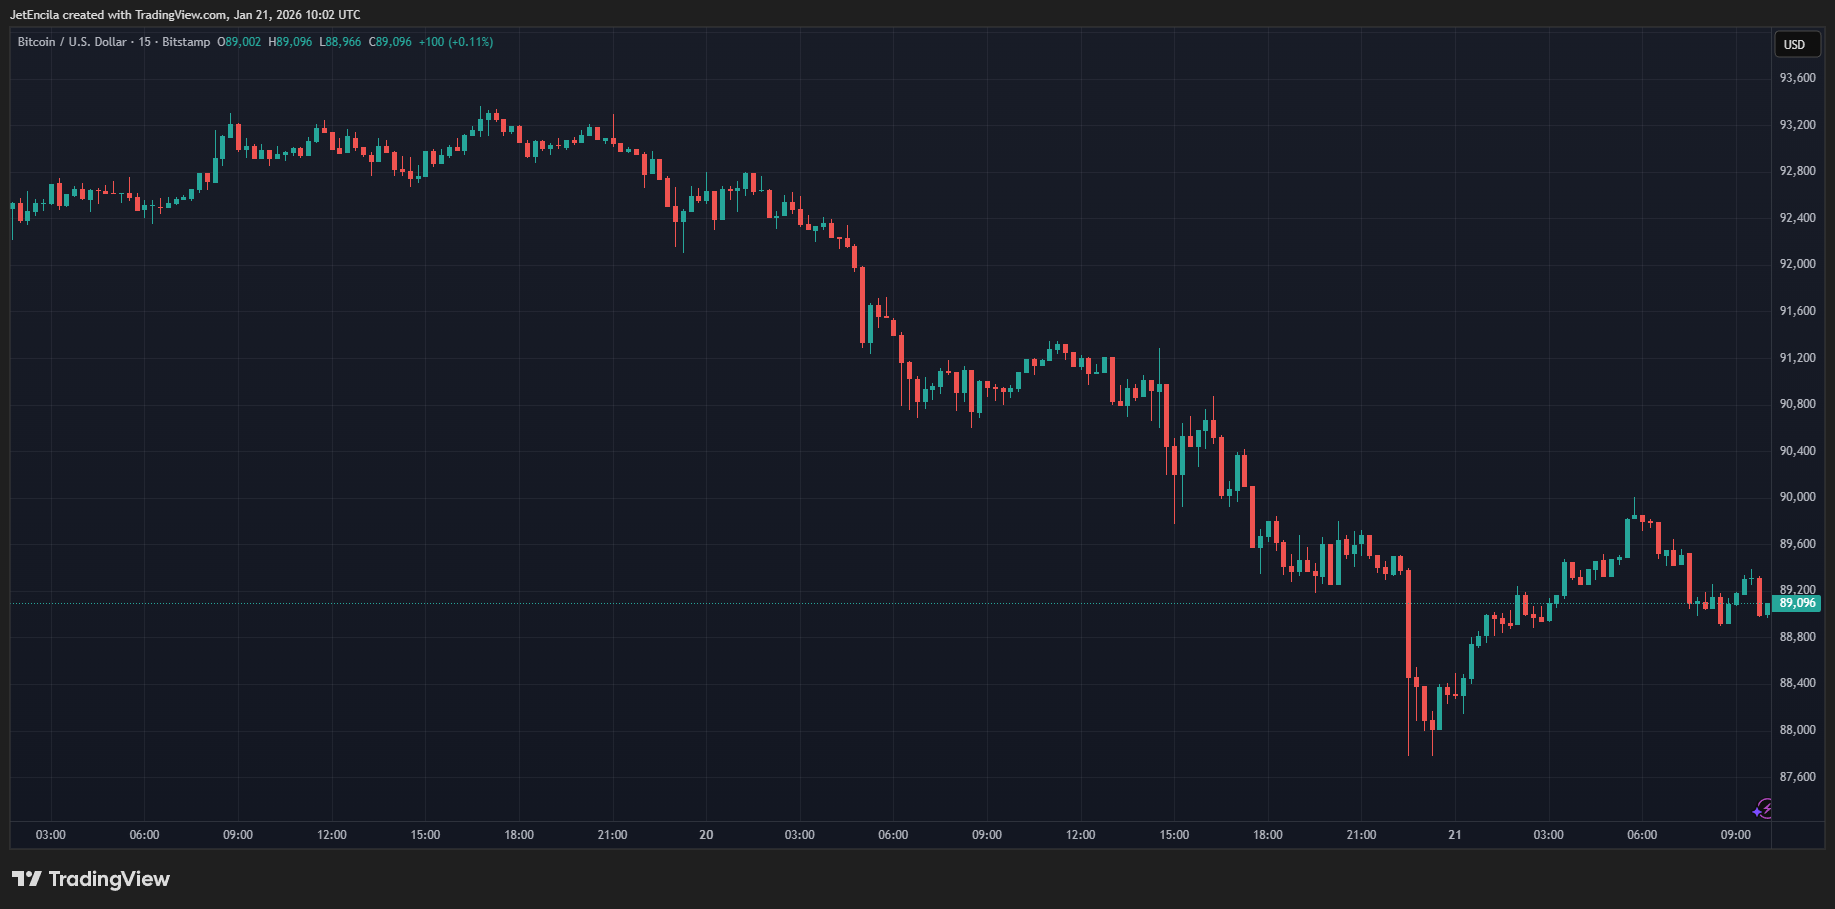Screen dimensions: 1835x909
Task: Click the 92,000 price axis label
Action: (x=1797, y=264)
